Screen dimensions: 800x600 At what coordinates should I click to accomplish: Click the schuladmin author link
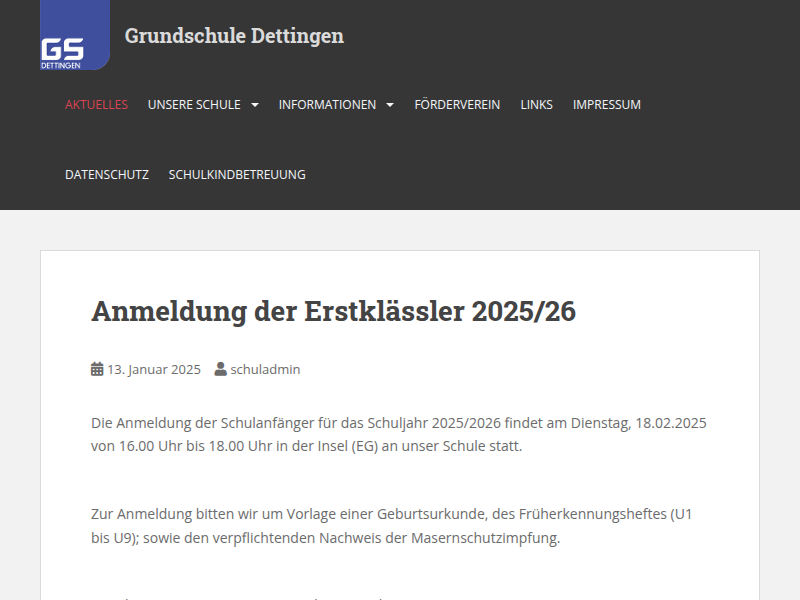pos(266,369)
